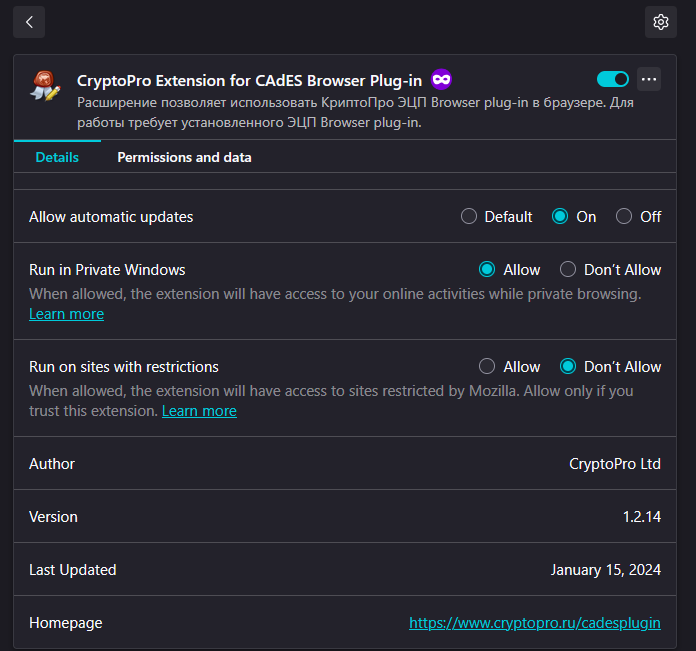Visit the cryptopro.ru homepage link

coord(535,622)
